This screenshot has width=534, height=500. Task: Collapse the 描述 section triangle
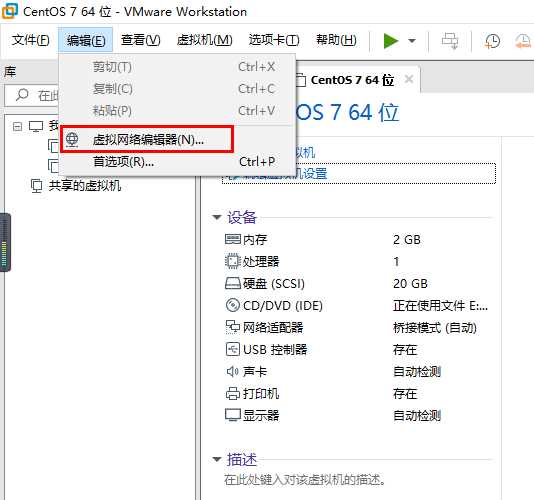pos(217,459)
